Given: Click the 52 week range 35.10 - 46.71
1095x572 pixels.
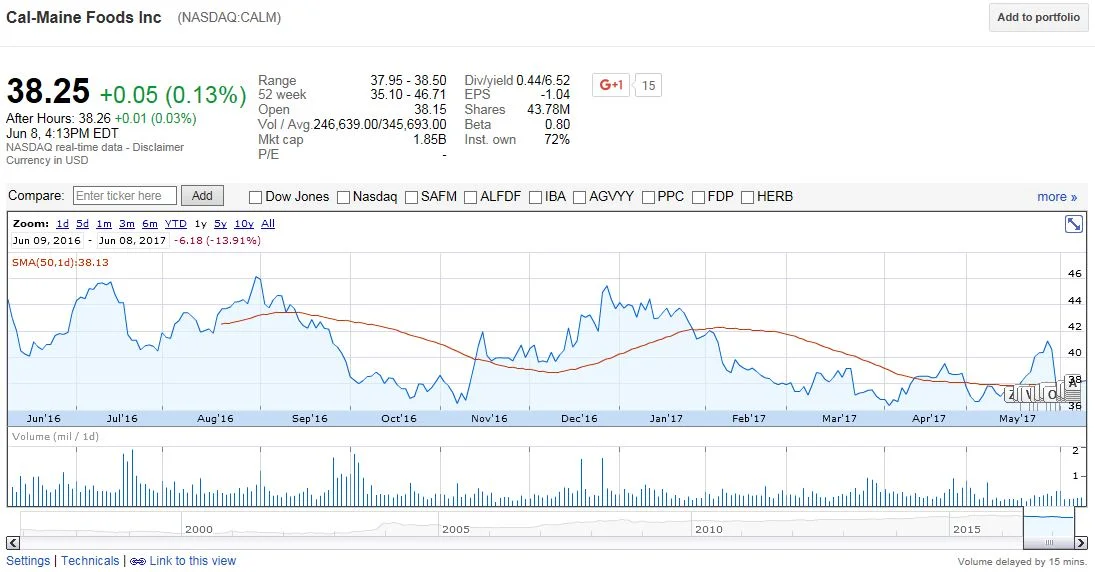Looking at the screenshot, I should click(408, 95).
